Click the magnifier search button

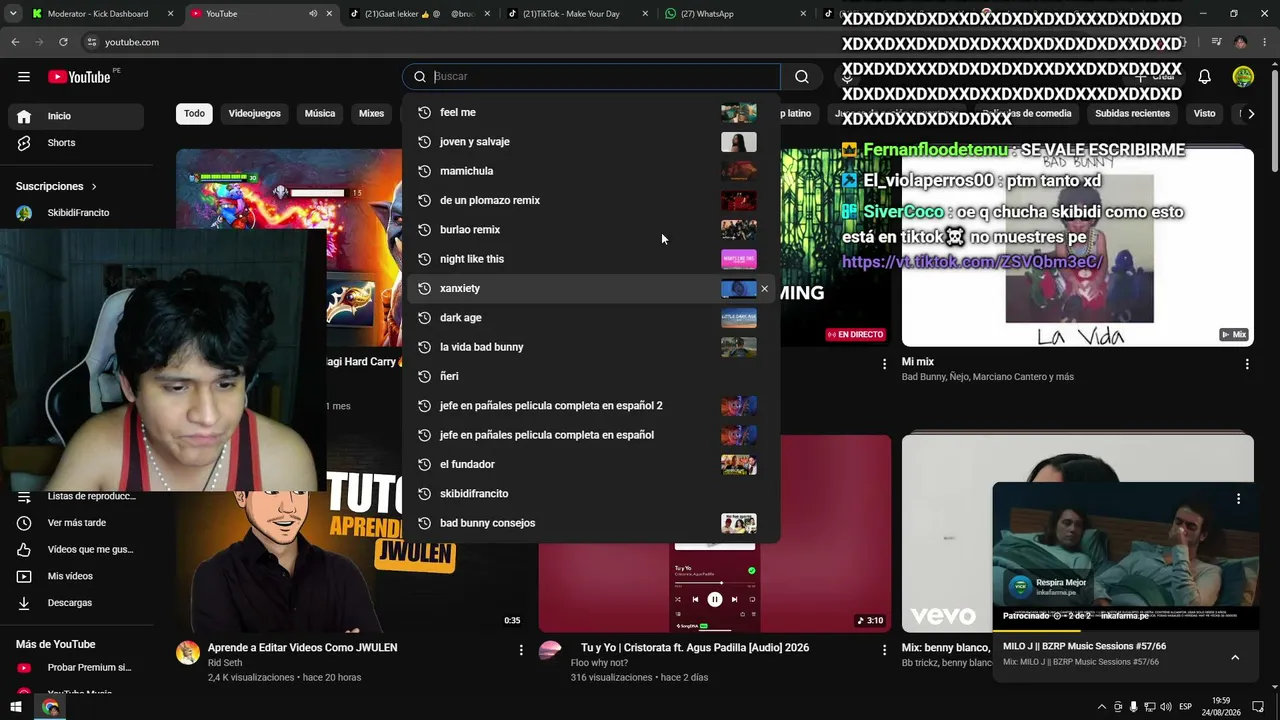pyautogui.click(x=802, y=77)
